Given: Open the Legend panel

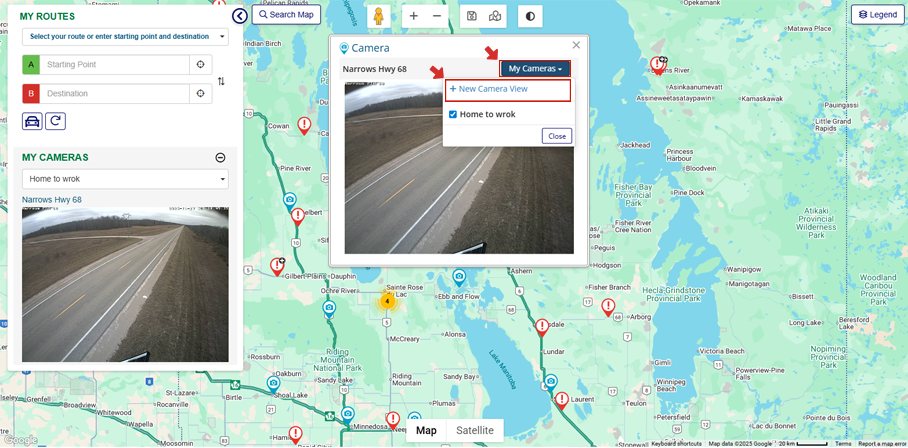Looking at the screenshot, I should [878, 14].
